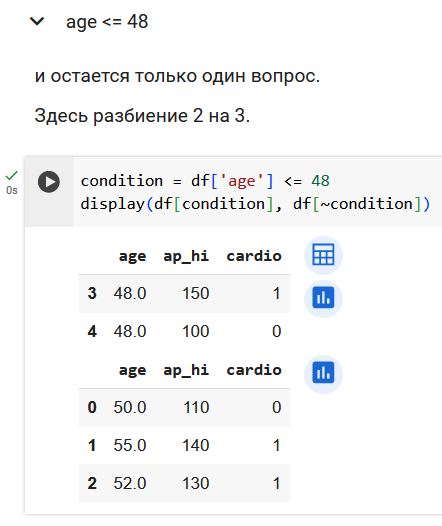The width and height of the screenshot is (442, 526).
Task: Select row index 0 with age 50.0
Action: tap(184, 408)
